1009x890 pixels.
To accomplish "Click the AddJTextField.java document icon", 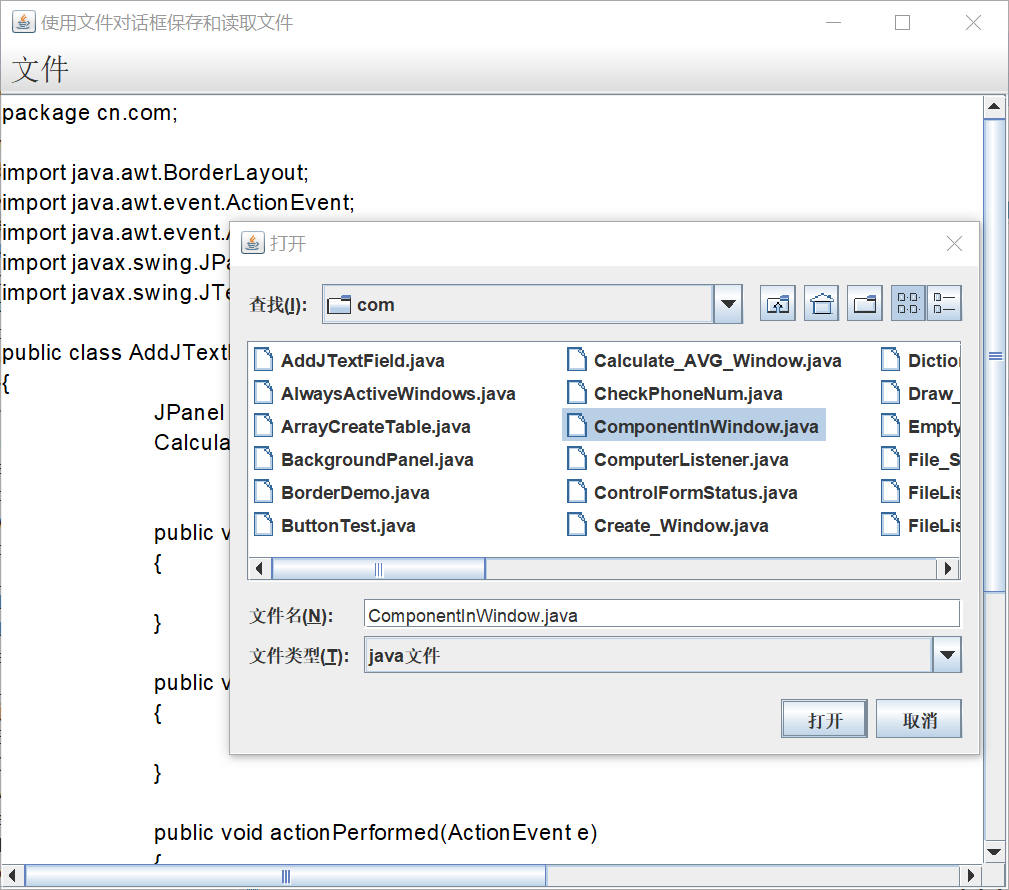I will tap(263, 359).
